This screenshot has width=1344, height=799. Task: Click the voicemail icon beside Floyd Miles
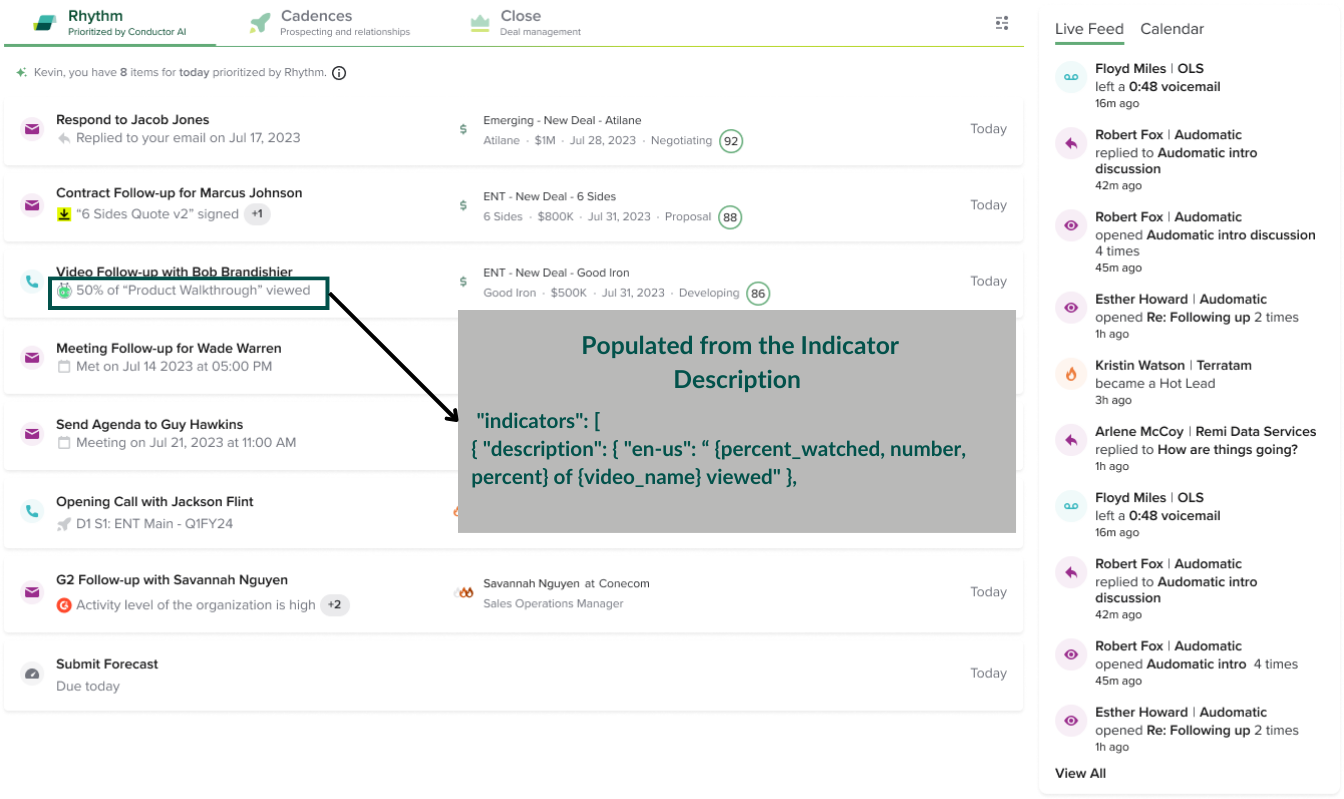tap(1071, 76)
